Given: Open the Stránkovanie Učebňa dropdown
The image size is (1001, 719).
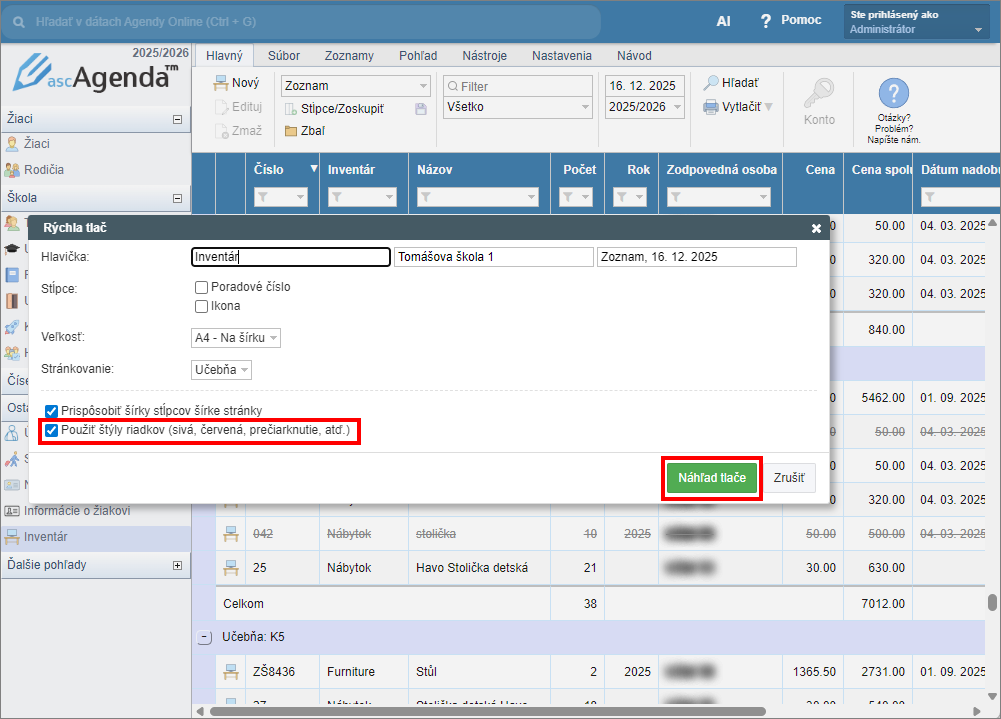Looking at the screenshot, I should tap(222, 370).
